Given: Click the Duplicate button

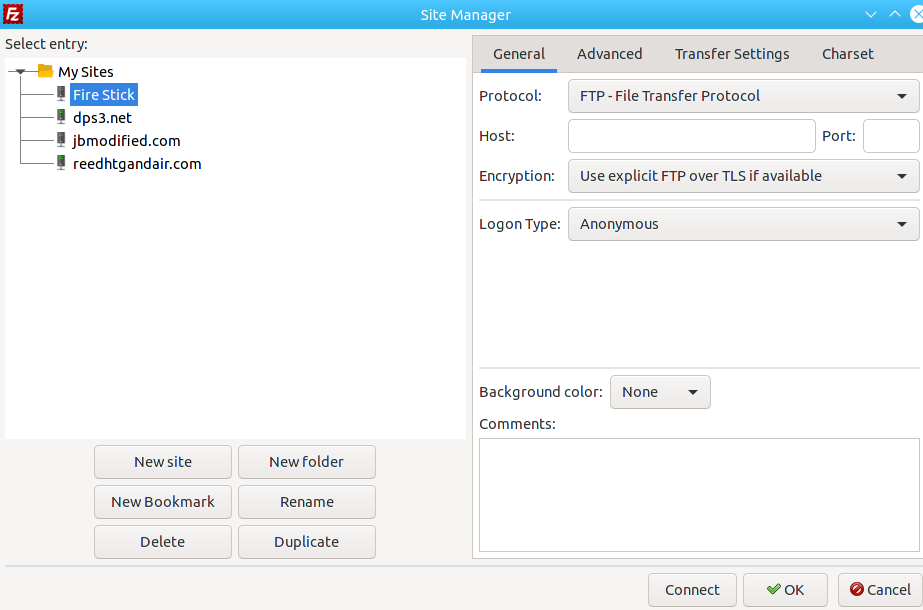Looking at the screenshot, I should coord(307,542).
